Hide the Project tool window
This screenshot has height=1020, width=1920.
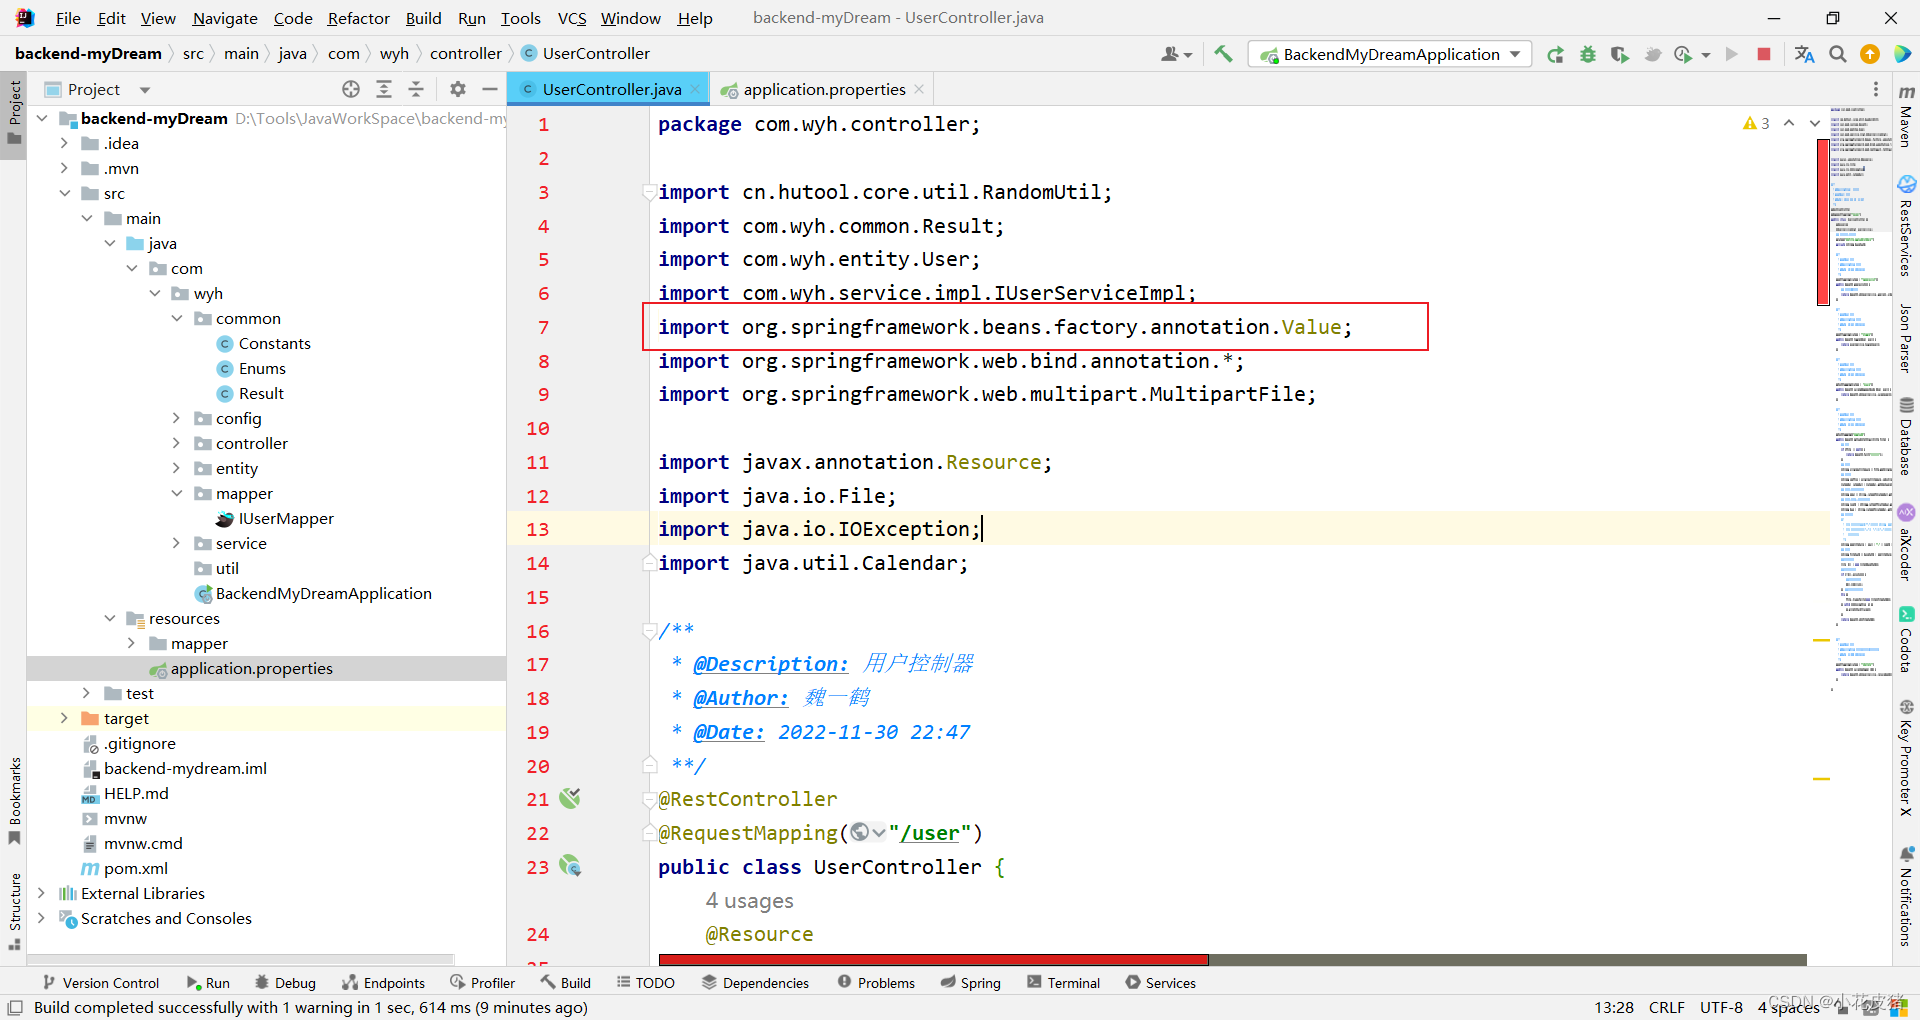click(490, 89)
